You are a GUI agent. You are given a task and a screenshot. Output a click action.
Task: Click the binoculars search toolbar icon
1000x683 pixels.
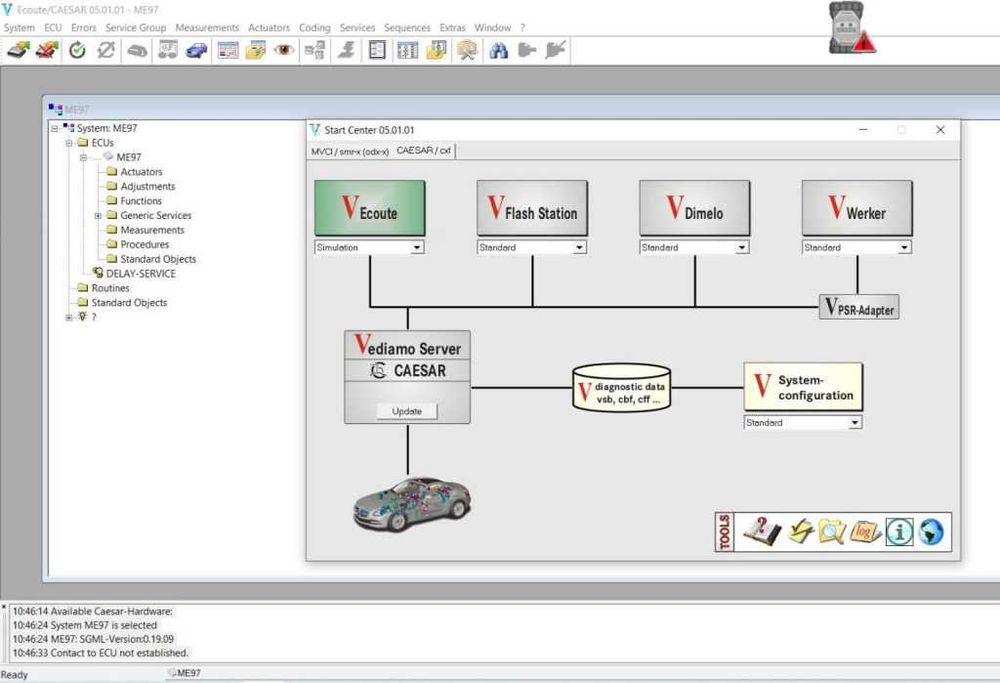coord(499,50)
